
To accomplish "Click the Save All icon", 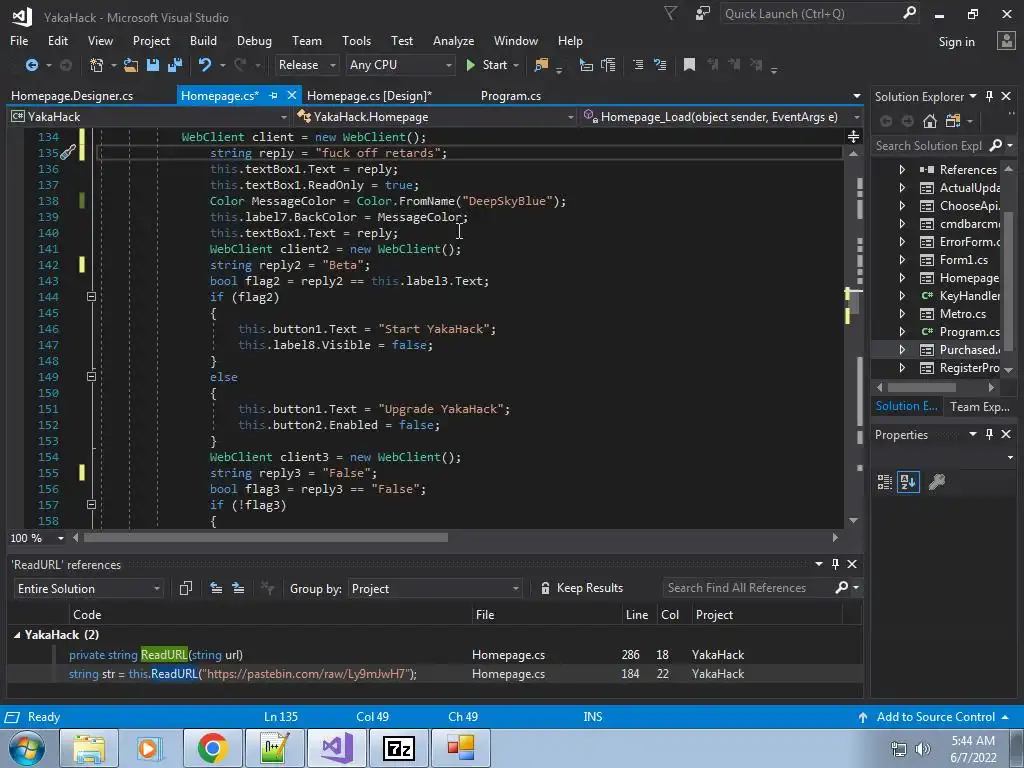I will coord(174,65).
